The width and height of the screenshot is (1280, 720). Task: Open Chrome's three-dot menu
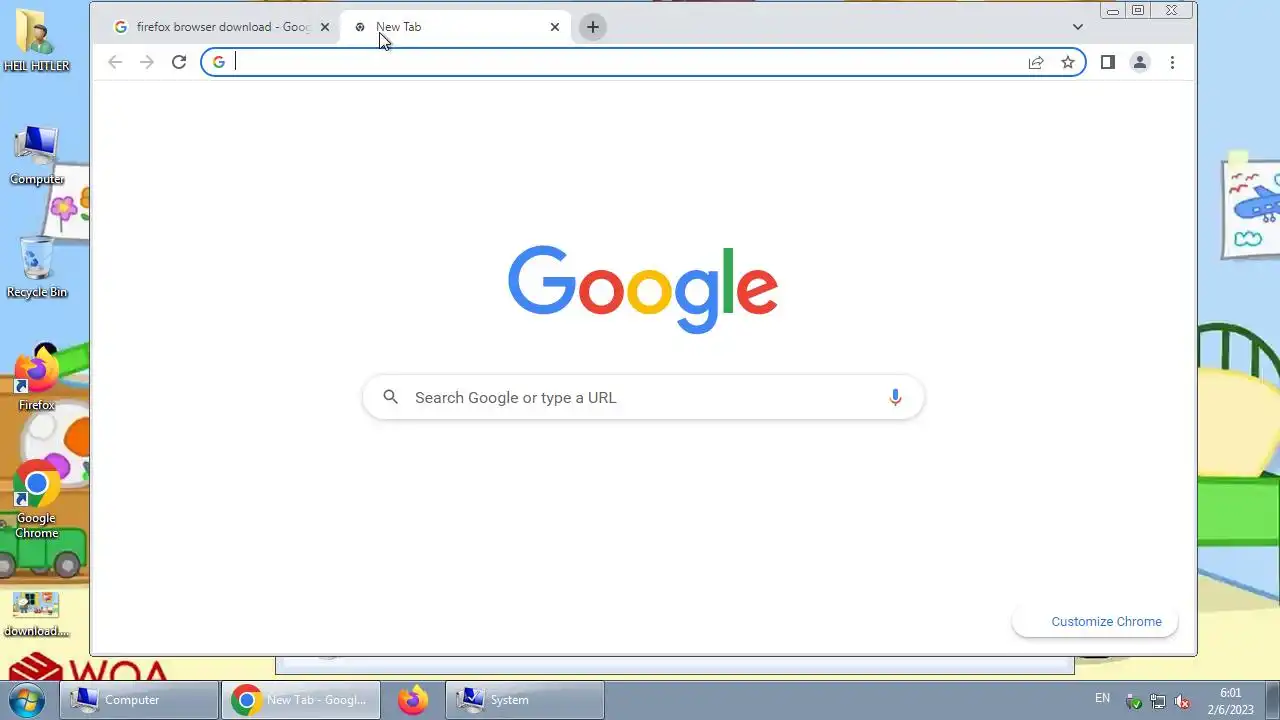pyautogui.click(x=1172, y=62)
